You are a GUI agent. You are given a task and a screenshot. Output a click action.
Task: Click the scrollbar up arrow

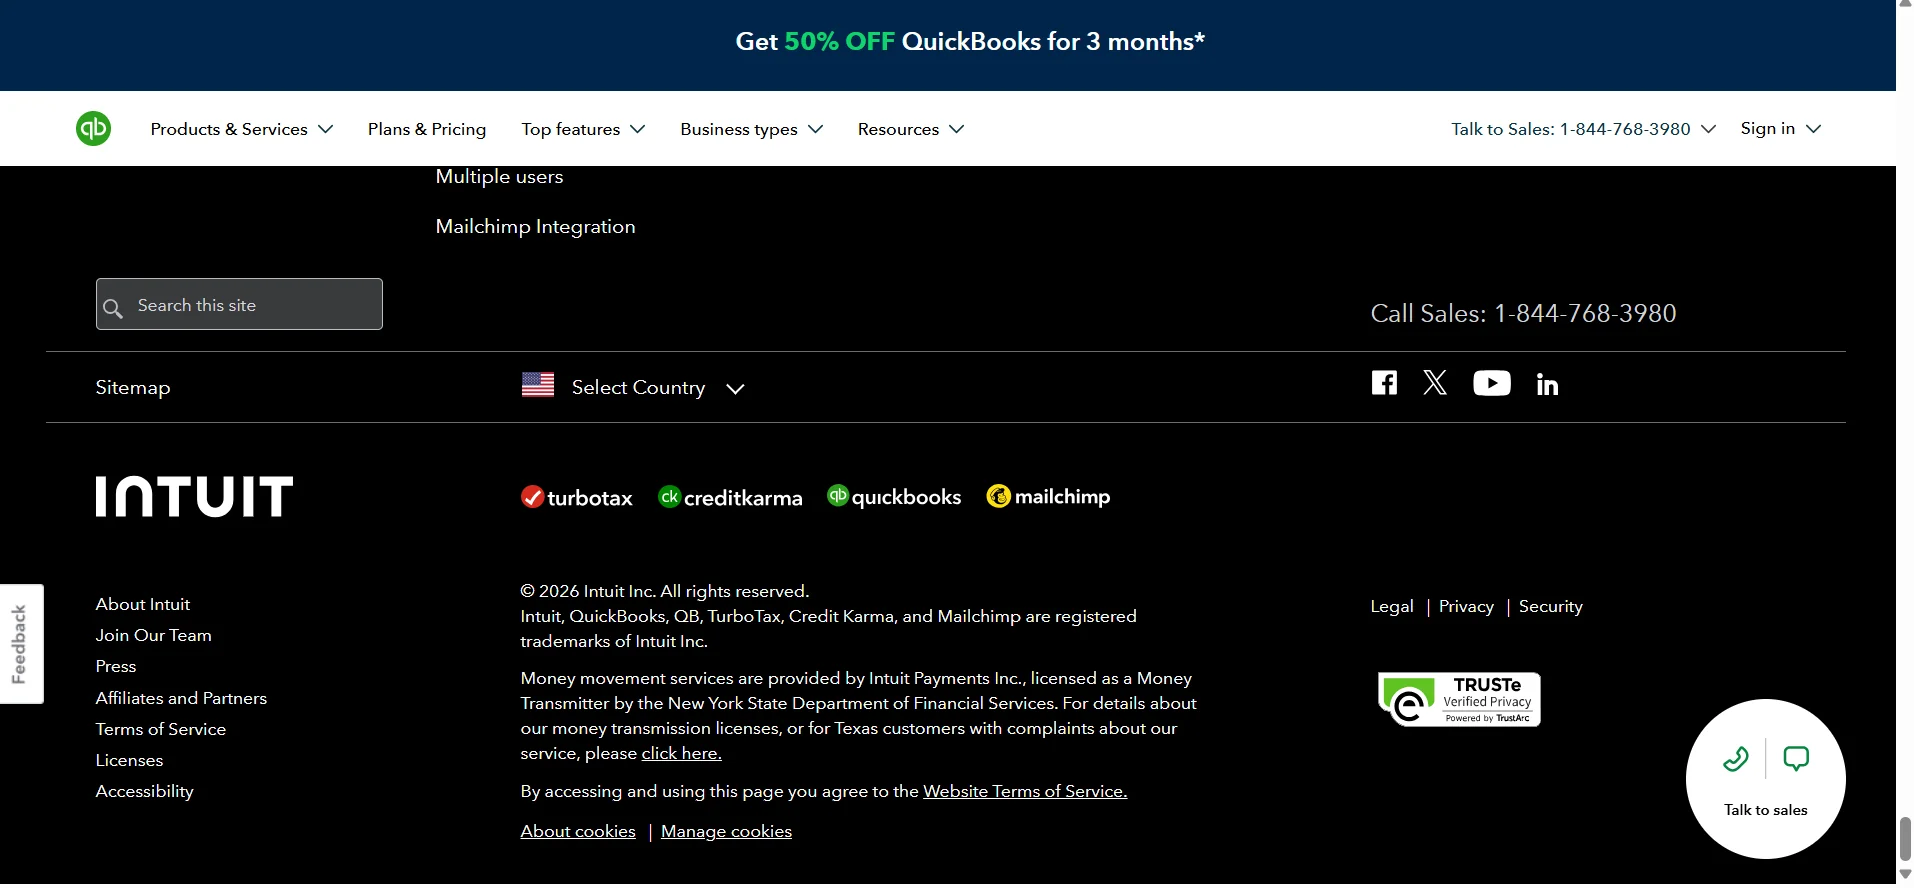coord(1905,5)
